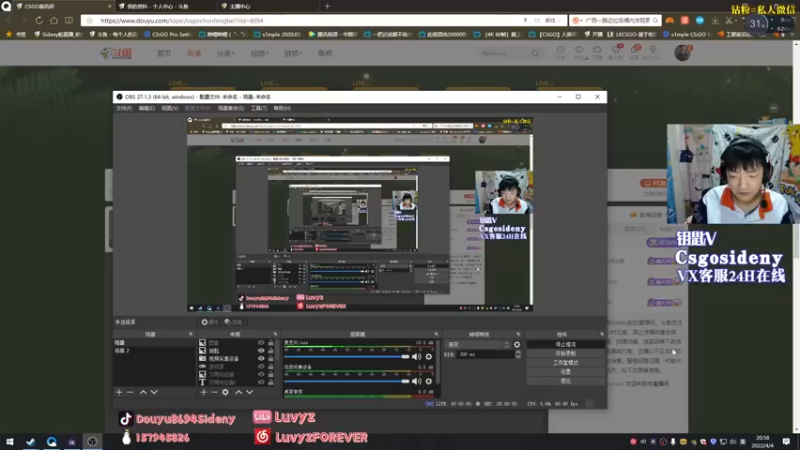Open the 视图(V) menu in OBS
This screenshot has height=450, width=800.
click(x=169, y=108)
